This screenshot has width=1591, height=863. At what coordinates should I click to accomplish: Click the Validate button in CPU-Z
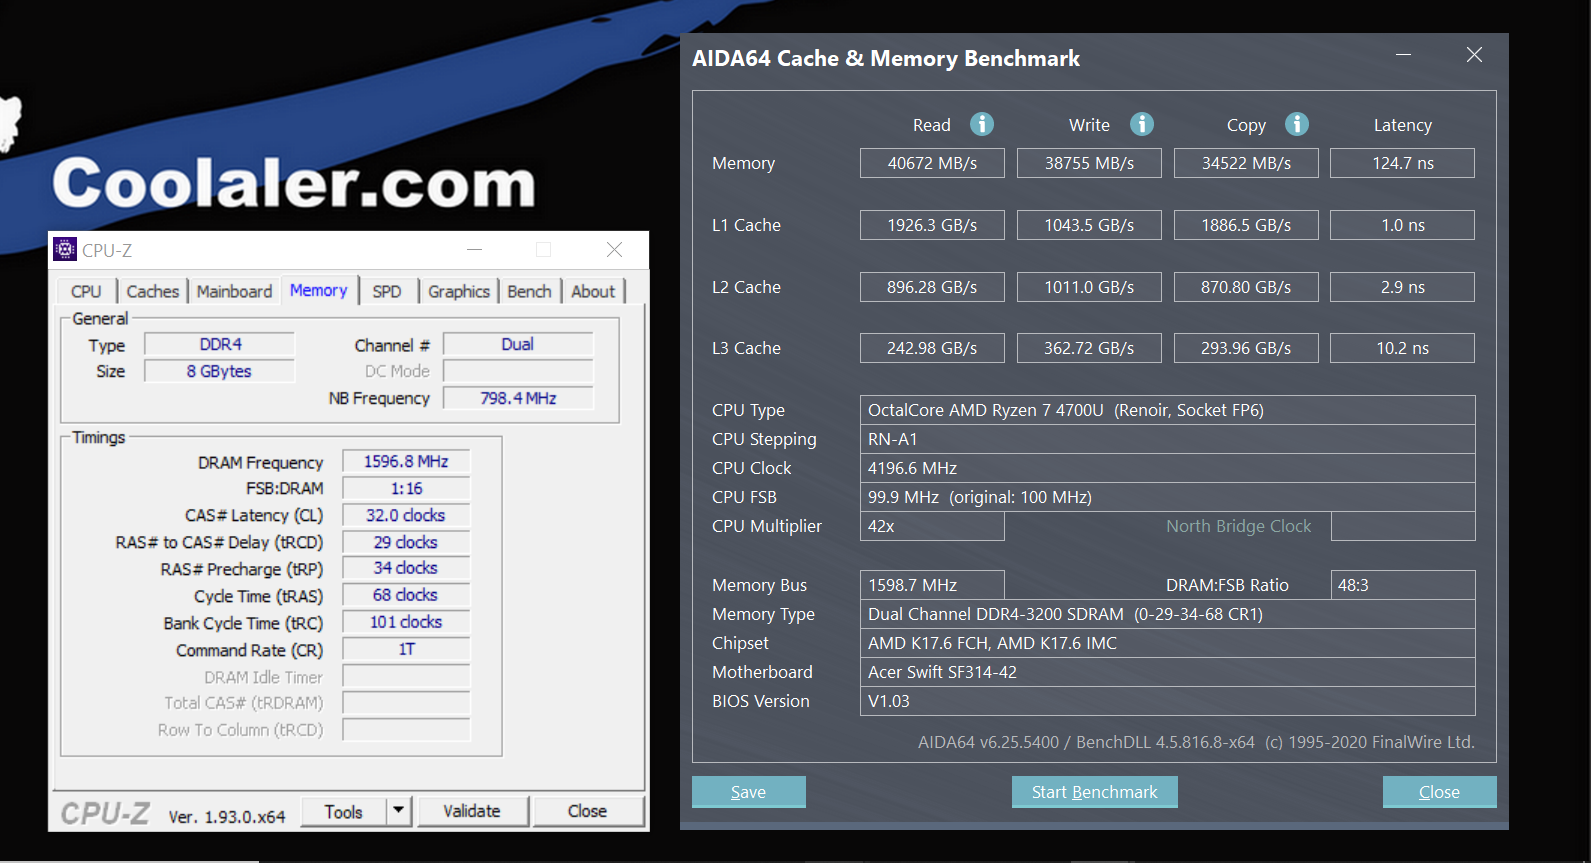(472, 811)
